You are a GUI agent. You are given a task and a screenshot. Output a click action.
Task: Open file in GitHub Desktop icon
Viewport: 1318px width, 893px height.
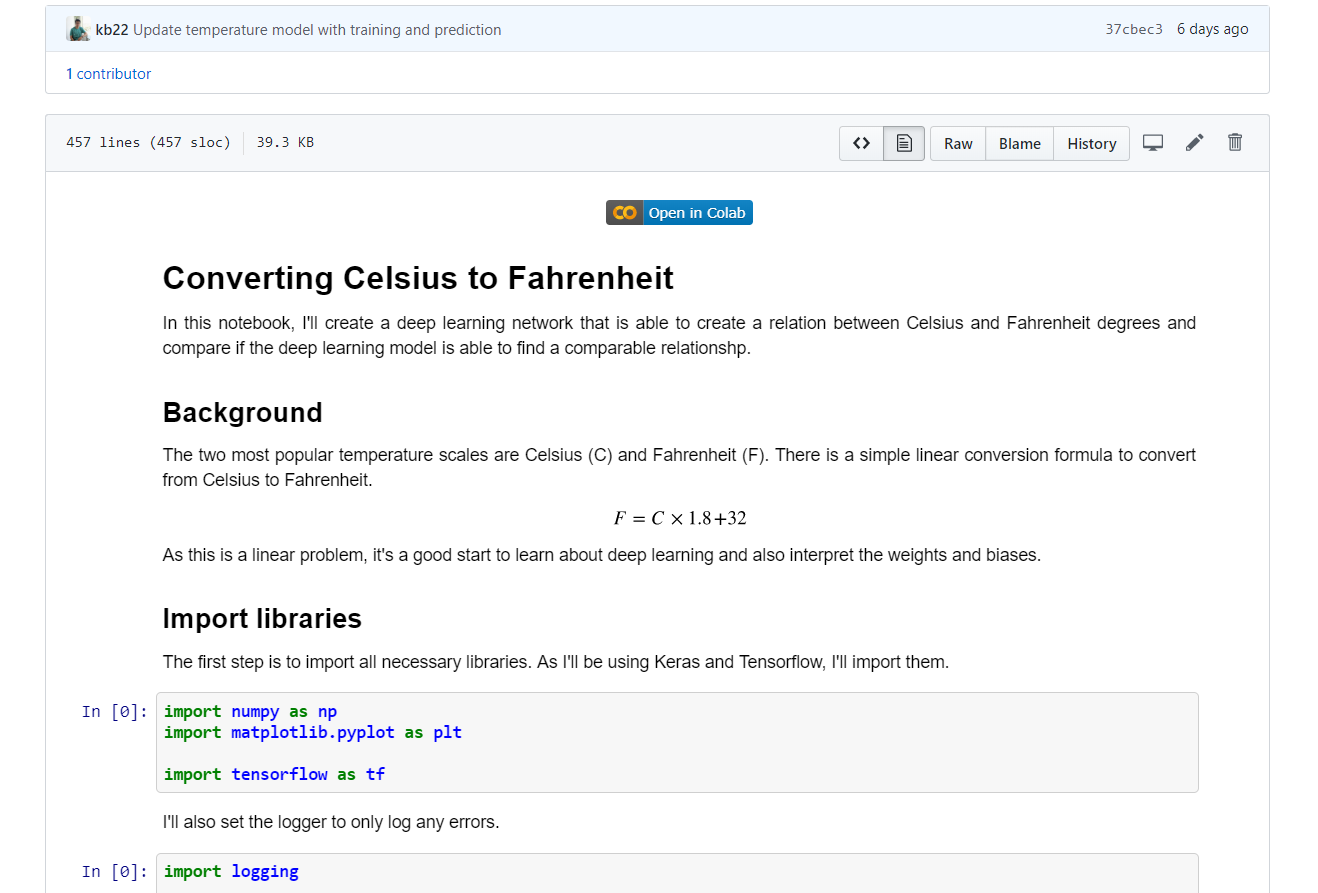1153,143
